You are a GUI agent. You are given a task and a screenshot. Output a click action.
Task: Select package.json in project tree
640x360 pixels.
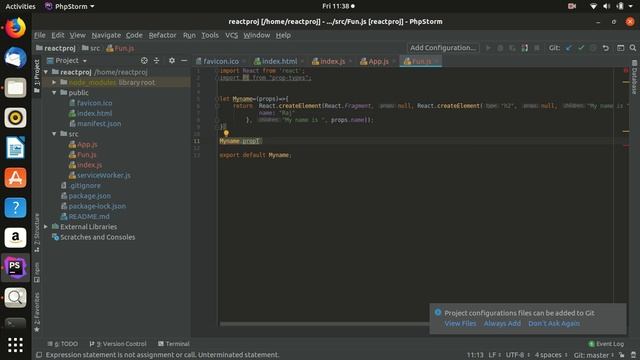tap(89, 196)
